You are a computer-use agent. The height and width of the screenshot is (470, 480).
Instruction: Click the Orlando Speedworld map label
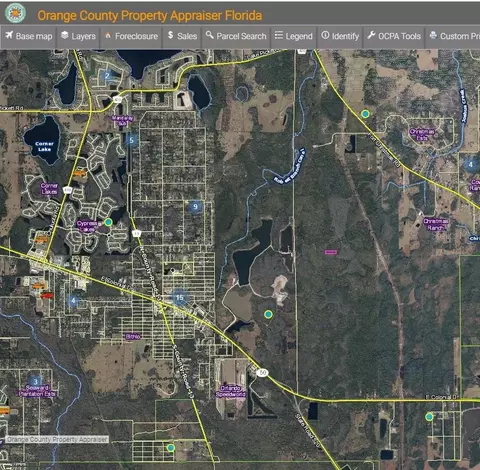tap(231, 391)
